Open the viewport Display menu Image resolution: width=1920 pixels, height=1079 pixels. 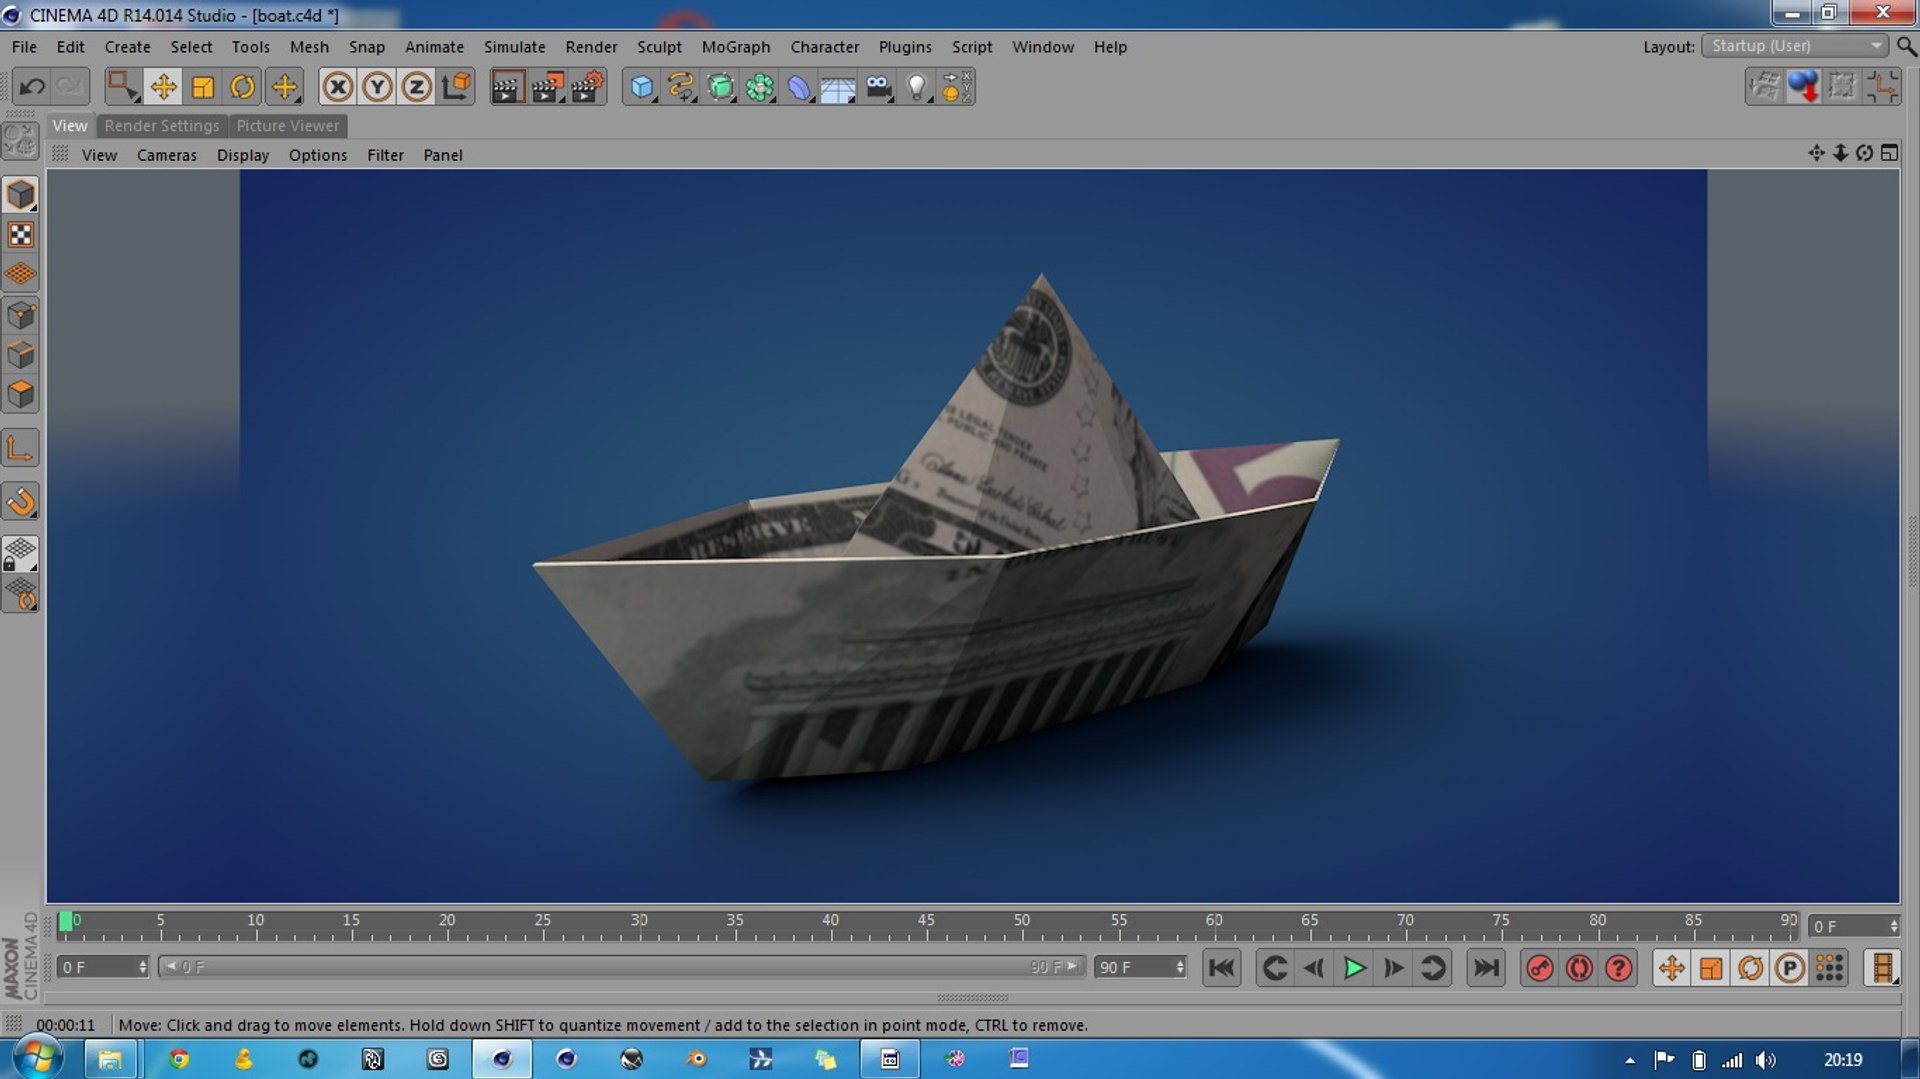click(243, 155)
